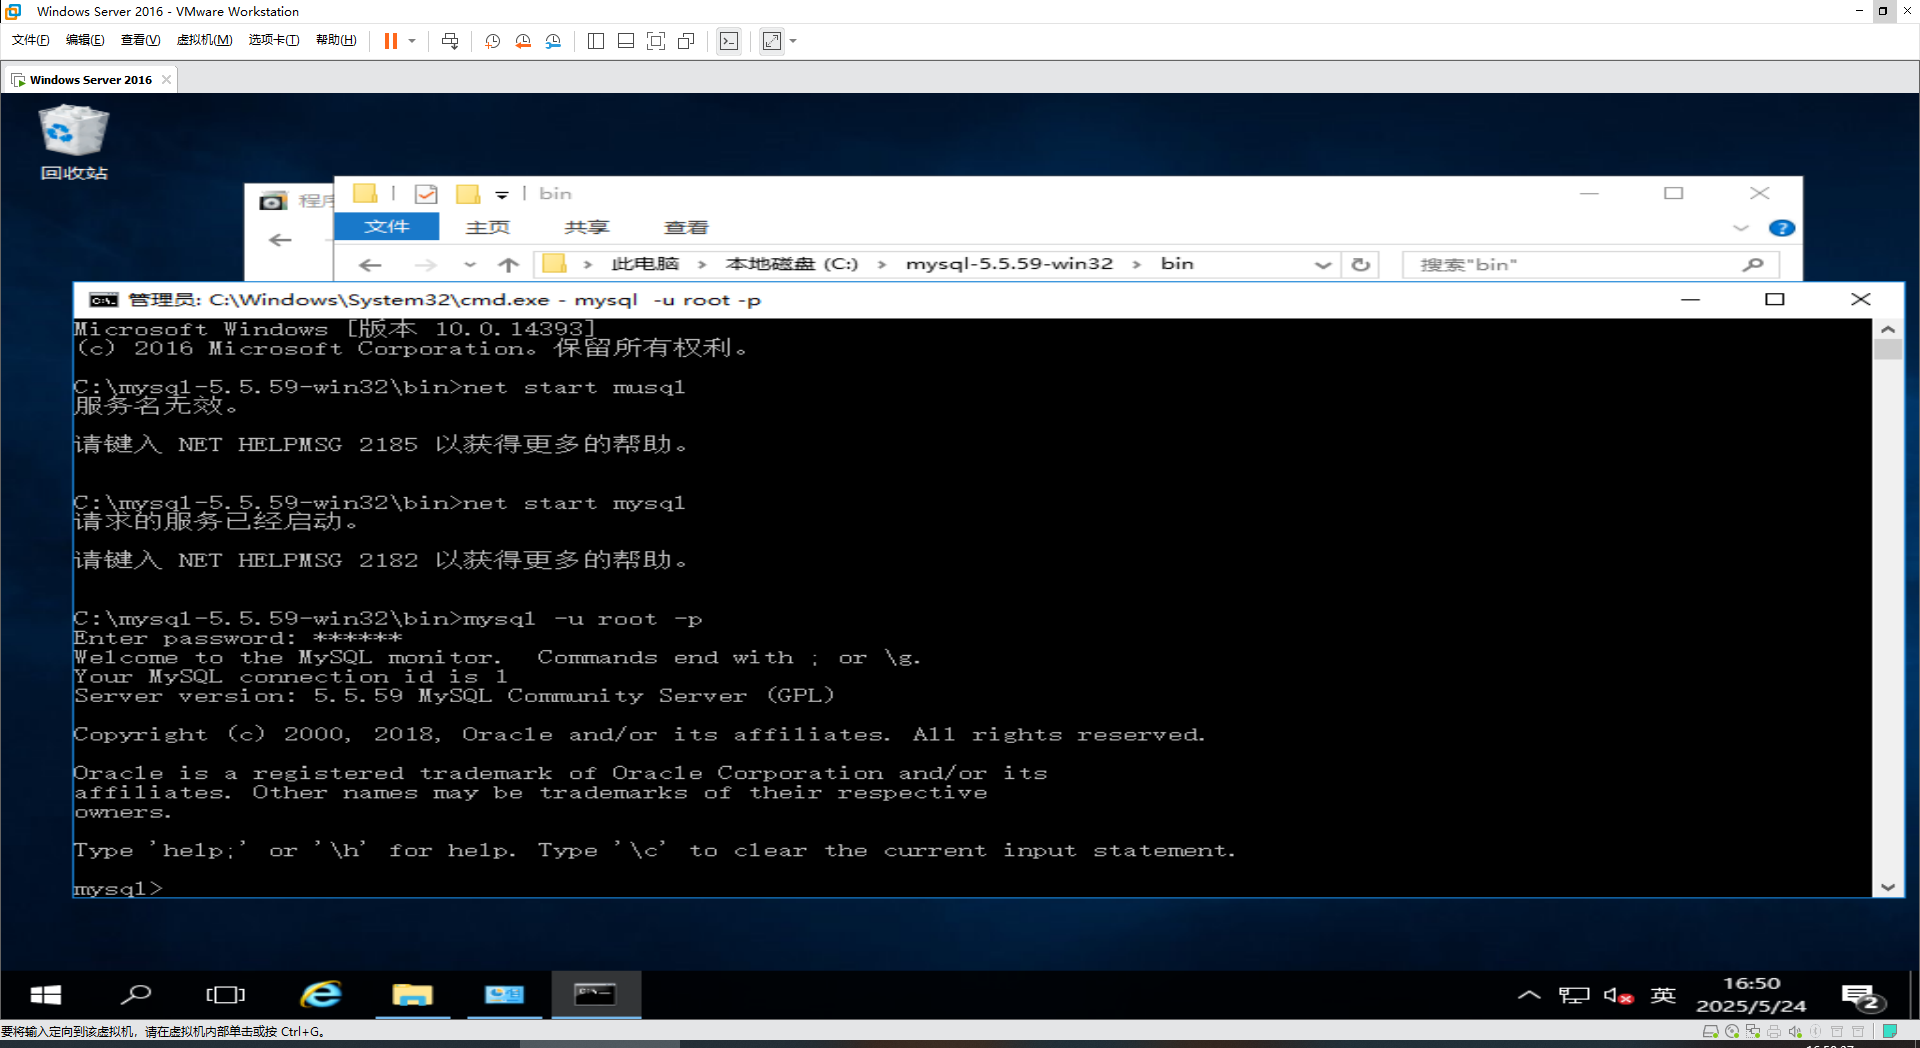
Task: Open the snapshot manager
Action: click(553, 41)
